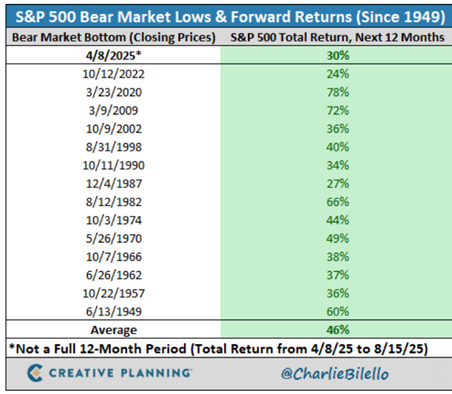Click the 12/4/1987 date cell

pos(114,184)
